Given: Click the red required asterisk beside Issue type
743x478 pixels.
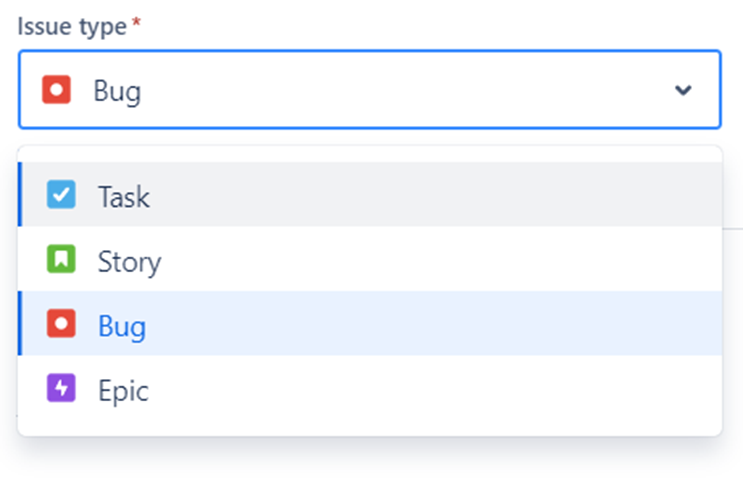Looking at the screenshot, I should (x=136, y=22).
